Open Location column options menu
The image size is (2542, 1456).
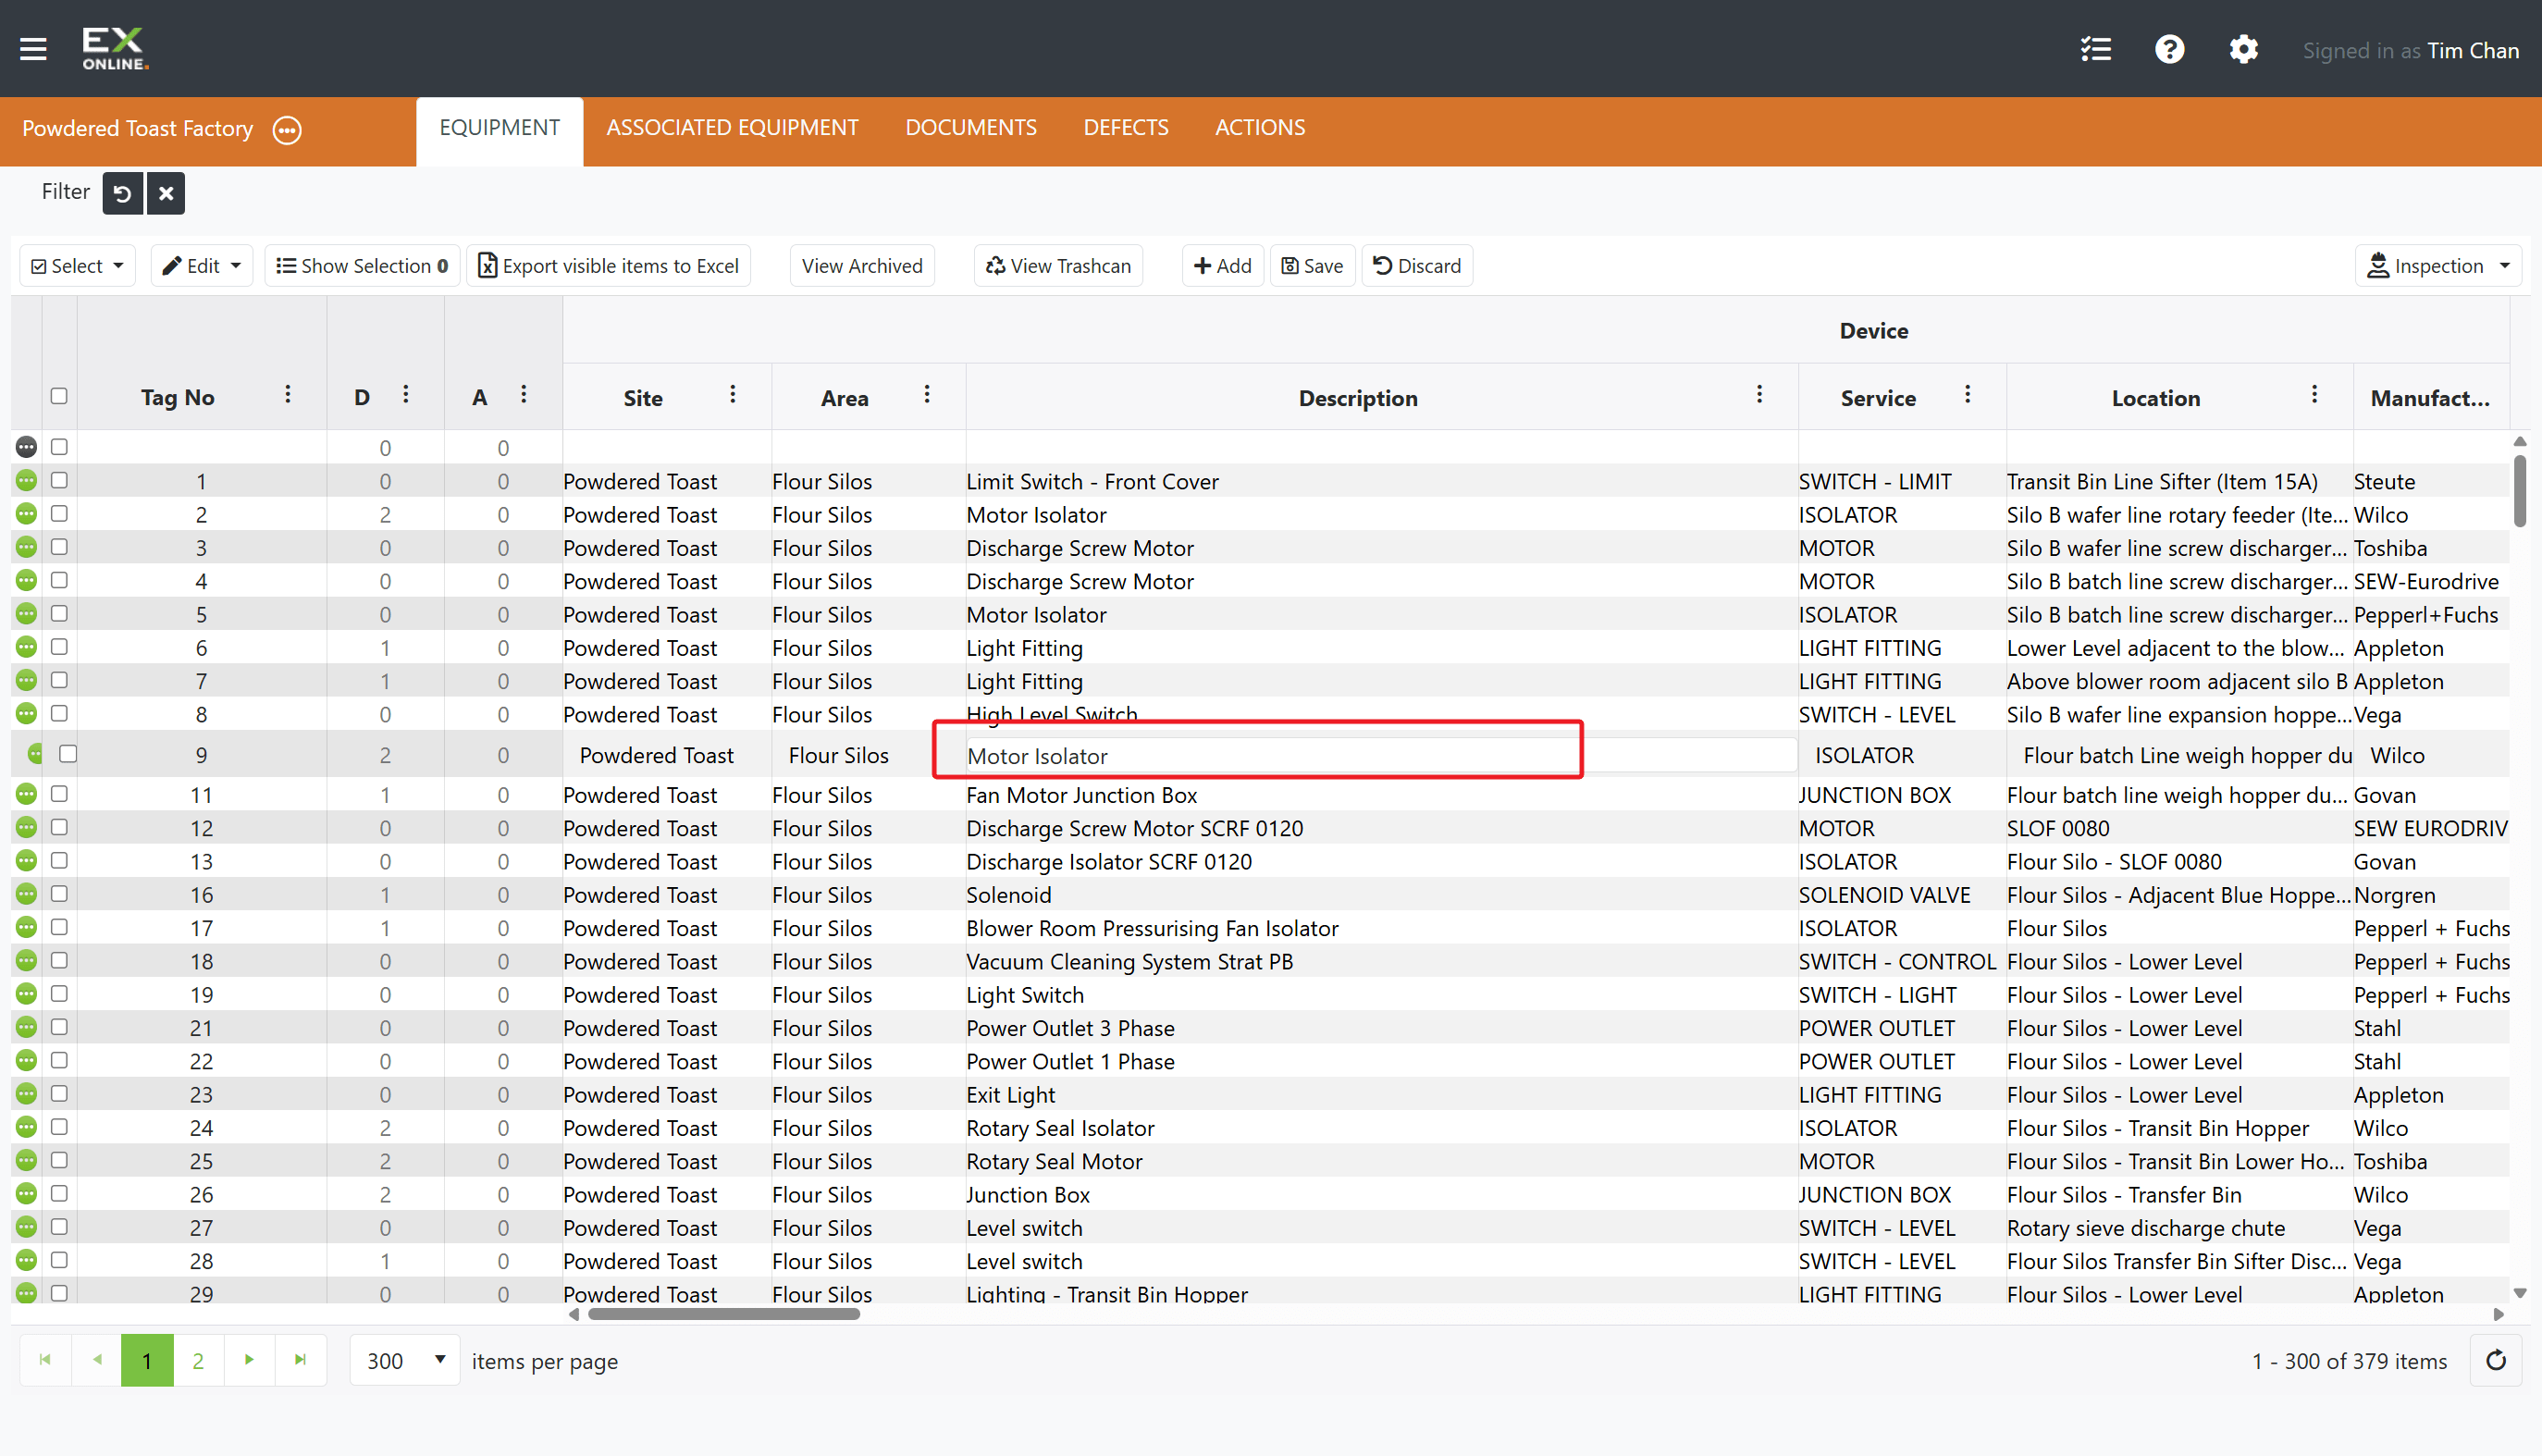[2314, 395]
